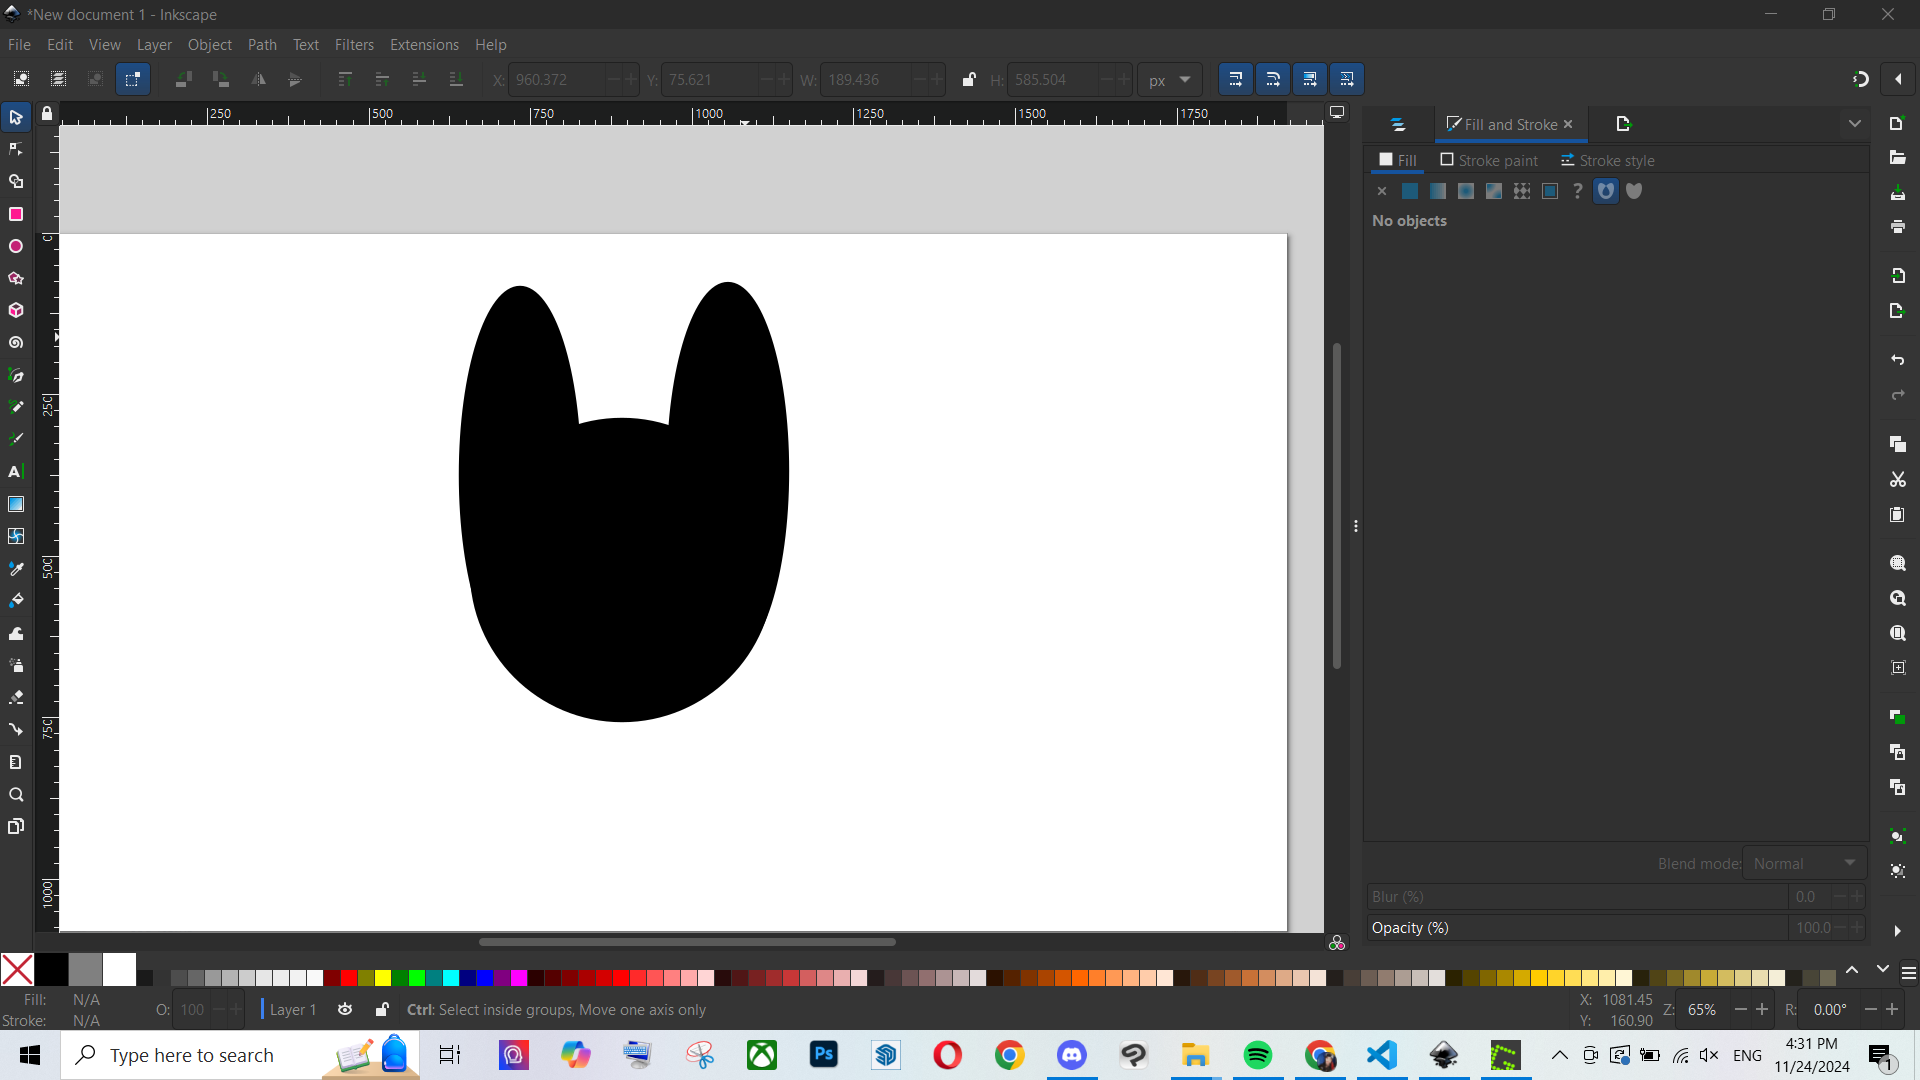Select the Zoom magnifier tool
The height and width of the screenshot is (1080, 1920).
point(16,795)
